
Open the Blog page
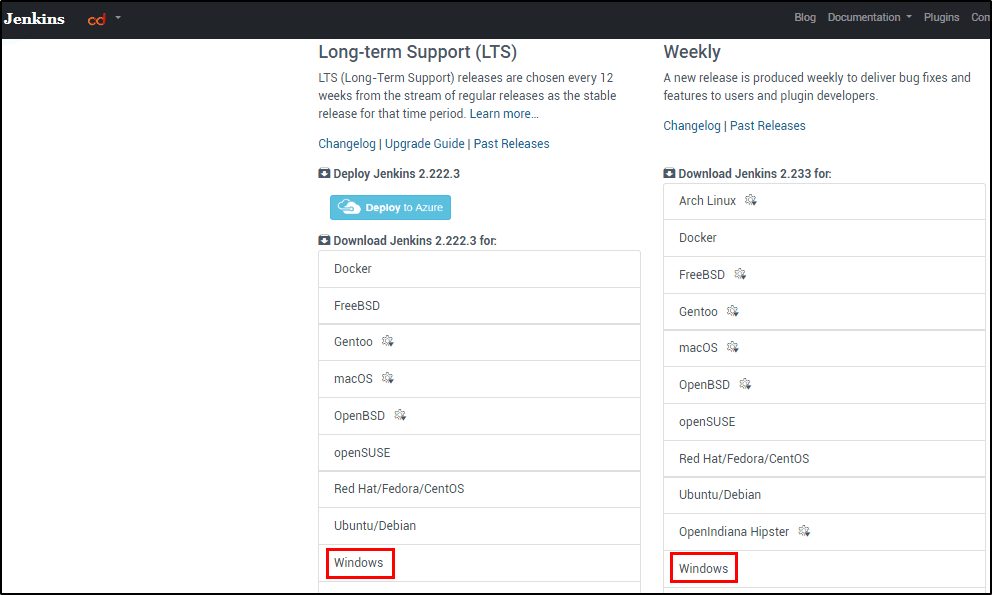coord(804,17)
